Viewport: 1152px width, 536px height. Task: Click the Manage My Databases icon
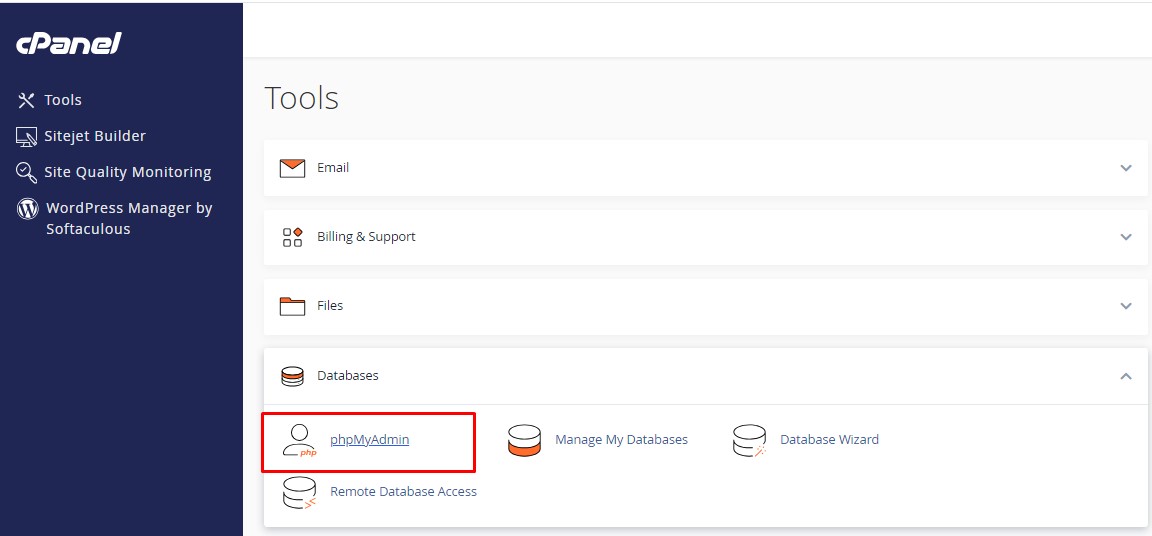coord(525,441)
